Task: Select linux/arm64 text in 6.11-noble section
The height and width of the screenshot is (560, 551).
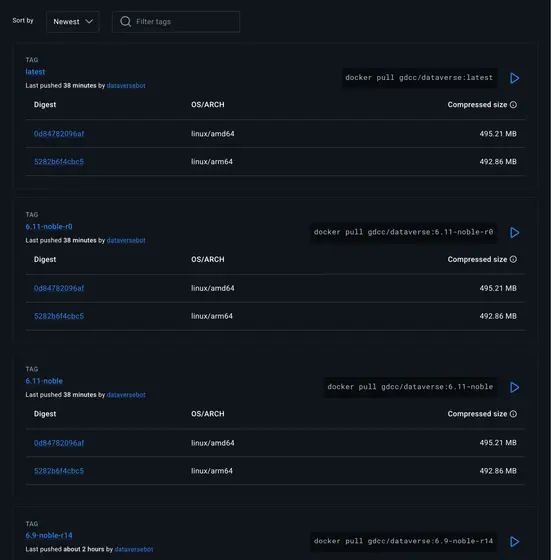Action: [x=212, y=471]
